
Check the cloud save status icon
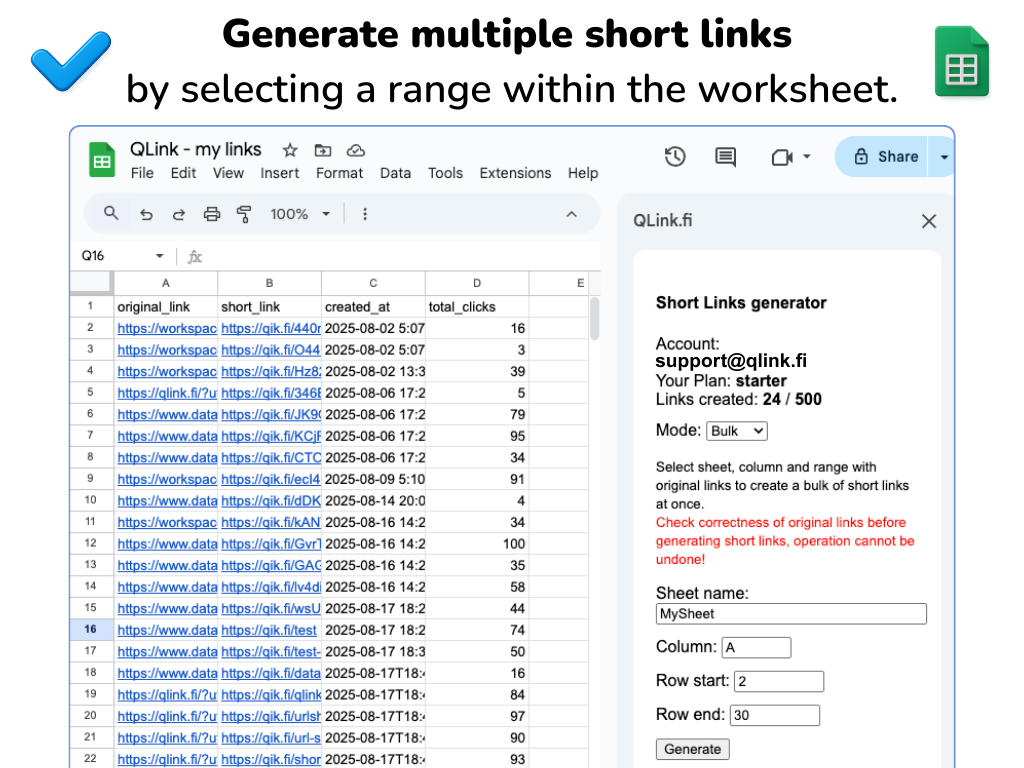[x=355, y=151]
